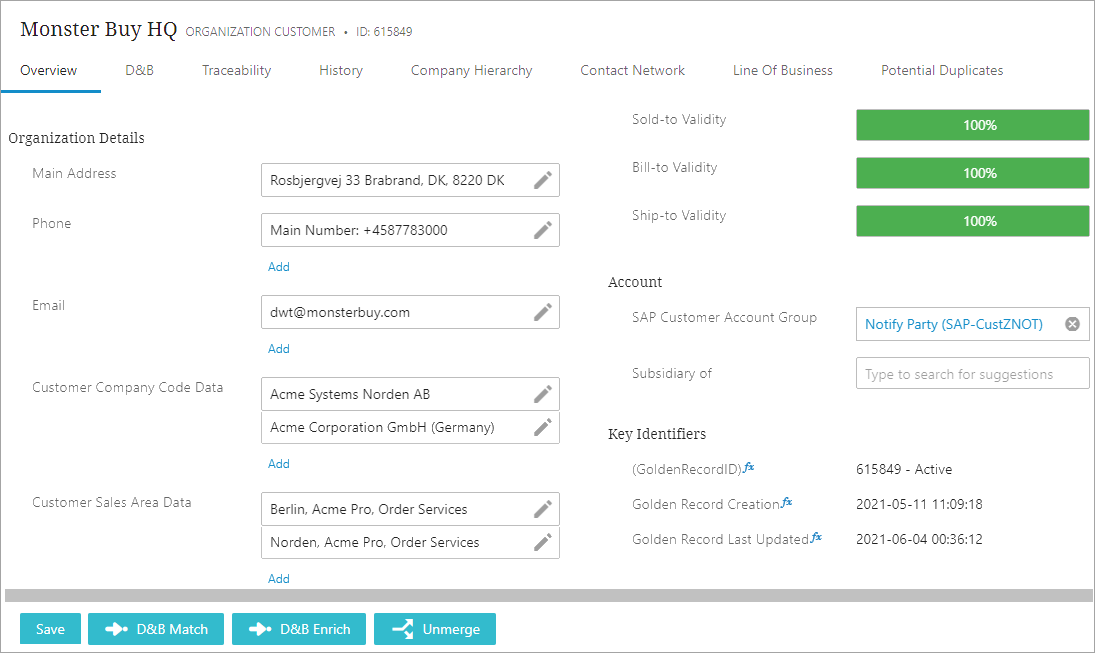
Task: Click Add link under Phone
Action: point(279,267)
